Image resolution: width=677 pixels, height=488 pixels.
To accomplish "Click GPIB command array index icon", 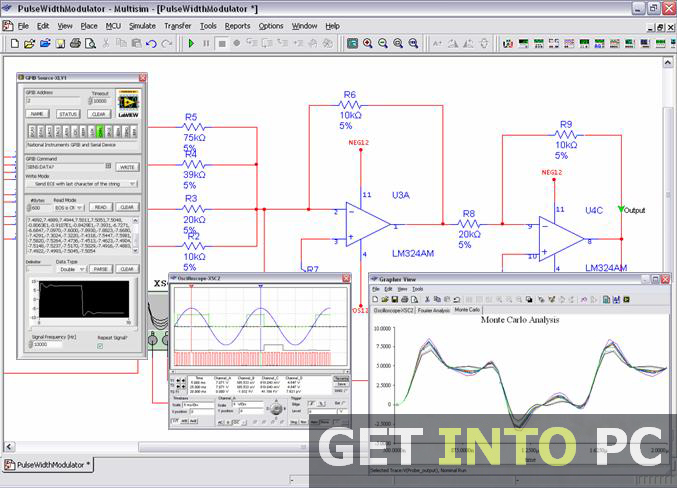I will point(108,166).
